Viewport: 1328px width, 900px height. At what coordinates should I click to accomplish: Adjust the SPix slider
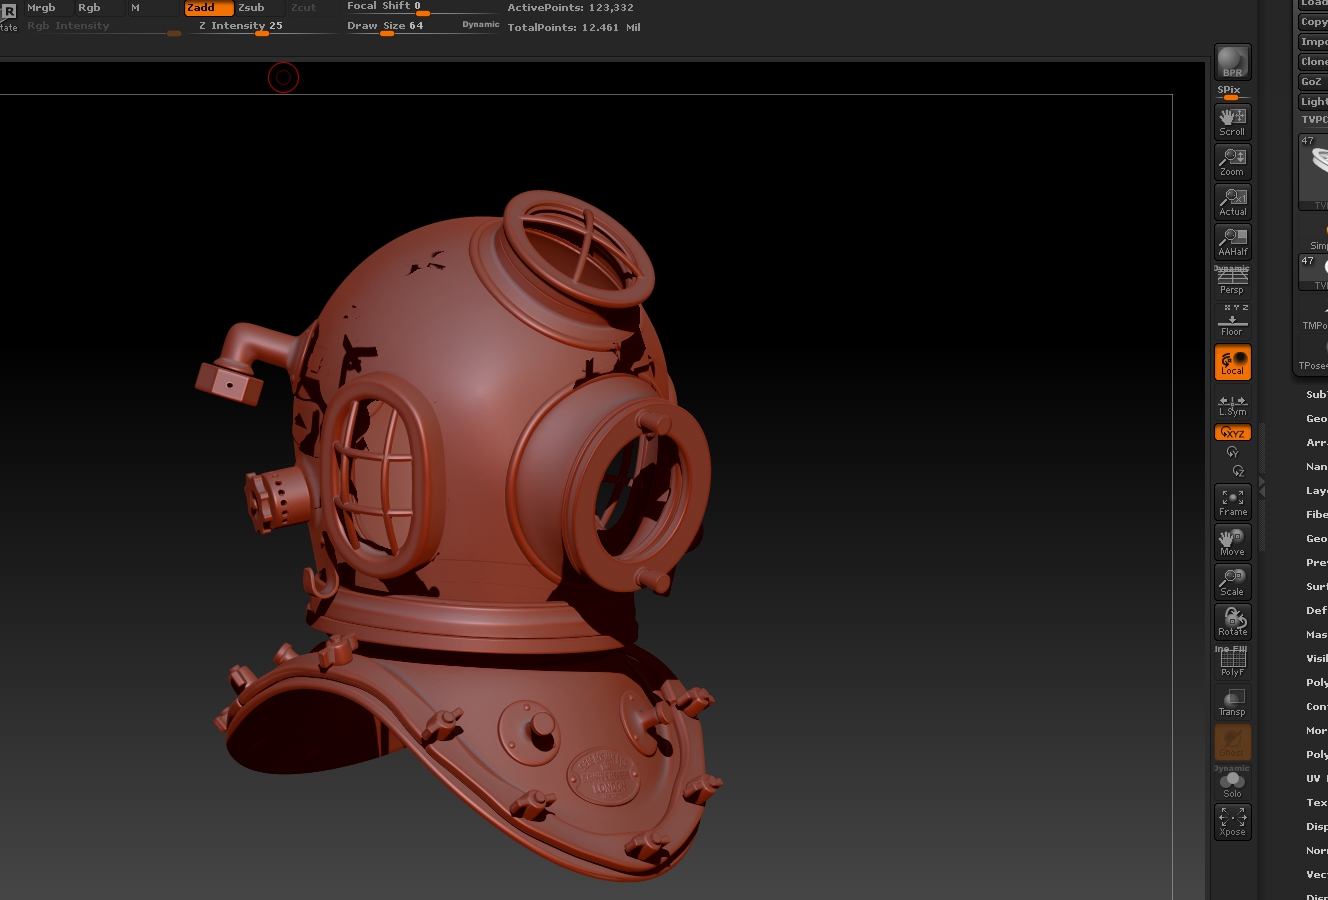(x=1232, y=93)
